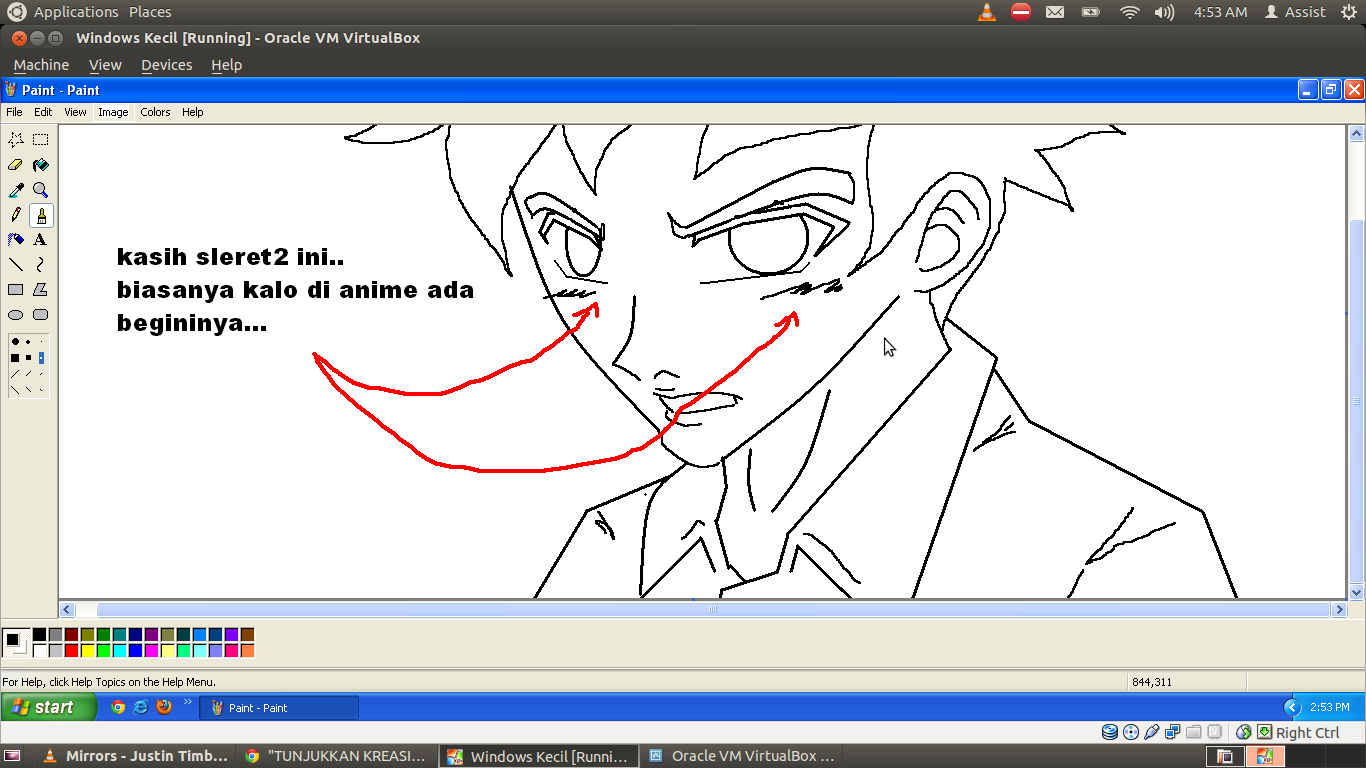1366x768 pixels.
Task: Open the Image menu
Action: pos(113,112)
